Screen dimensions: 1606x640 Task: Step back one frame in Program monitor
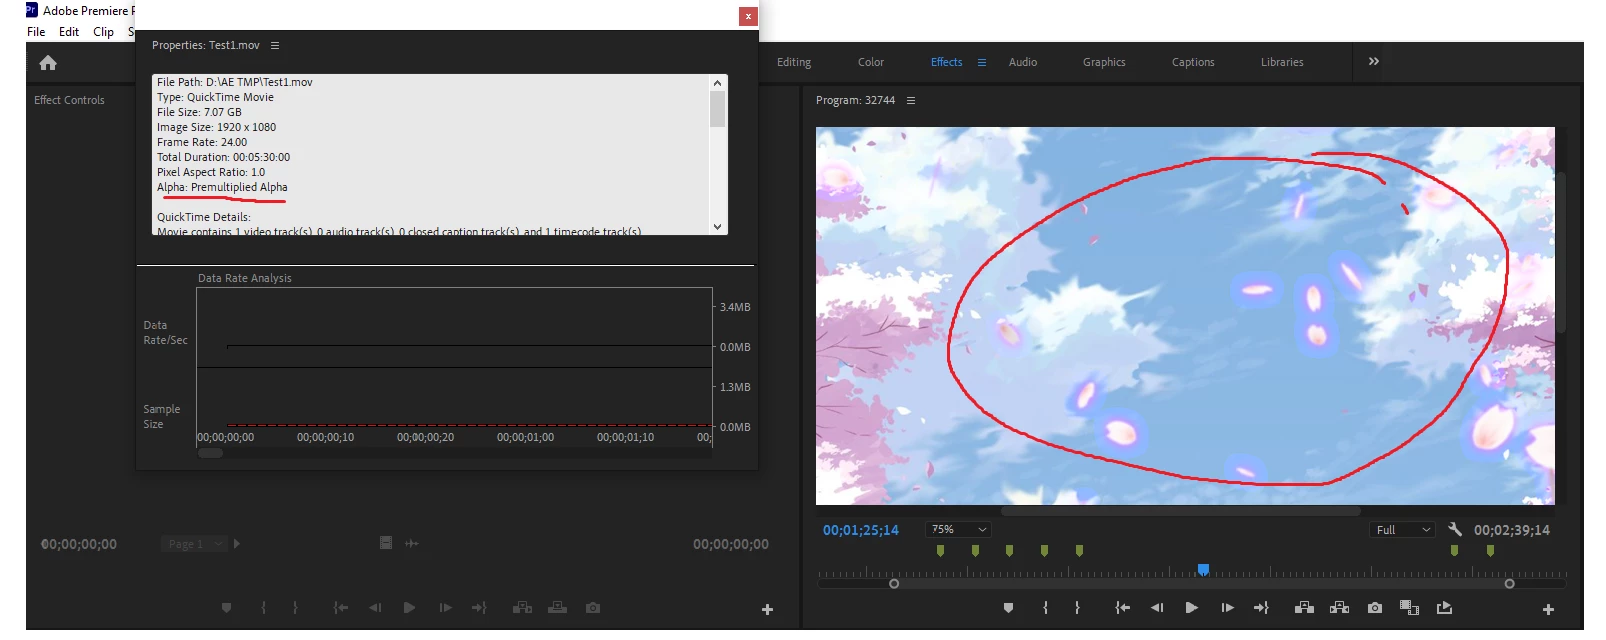[1157, 608]
